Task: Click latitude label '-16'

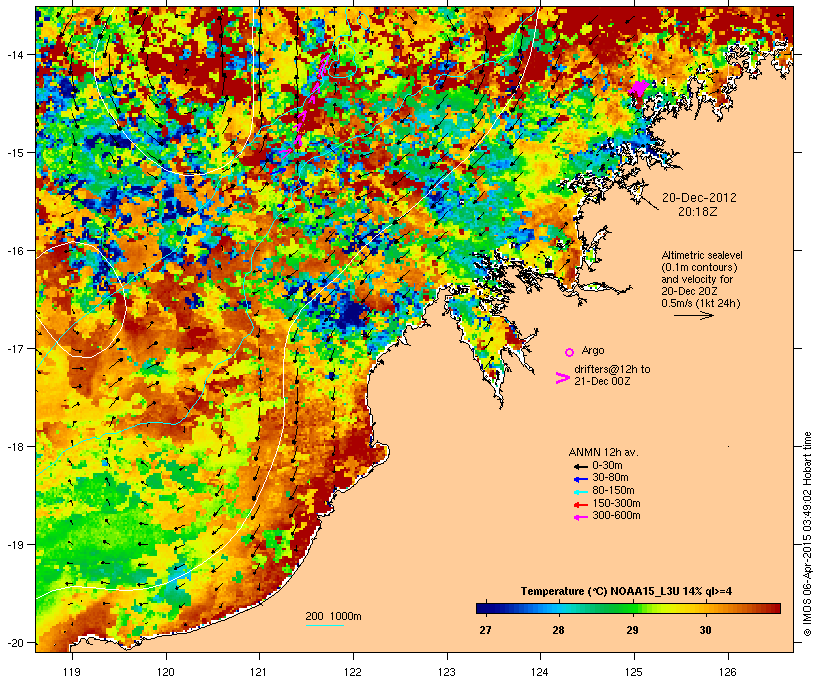Action: pos(14,251)
